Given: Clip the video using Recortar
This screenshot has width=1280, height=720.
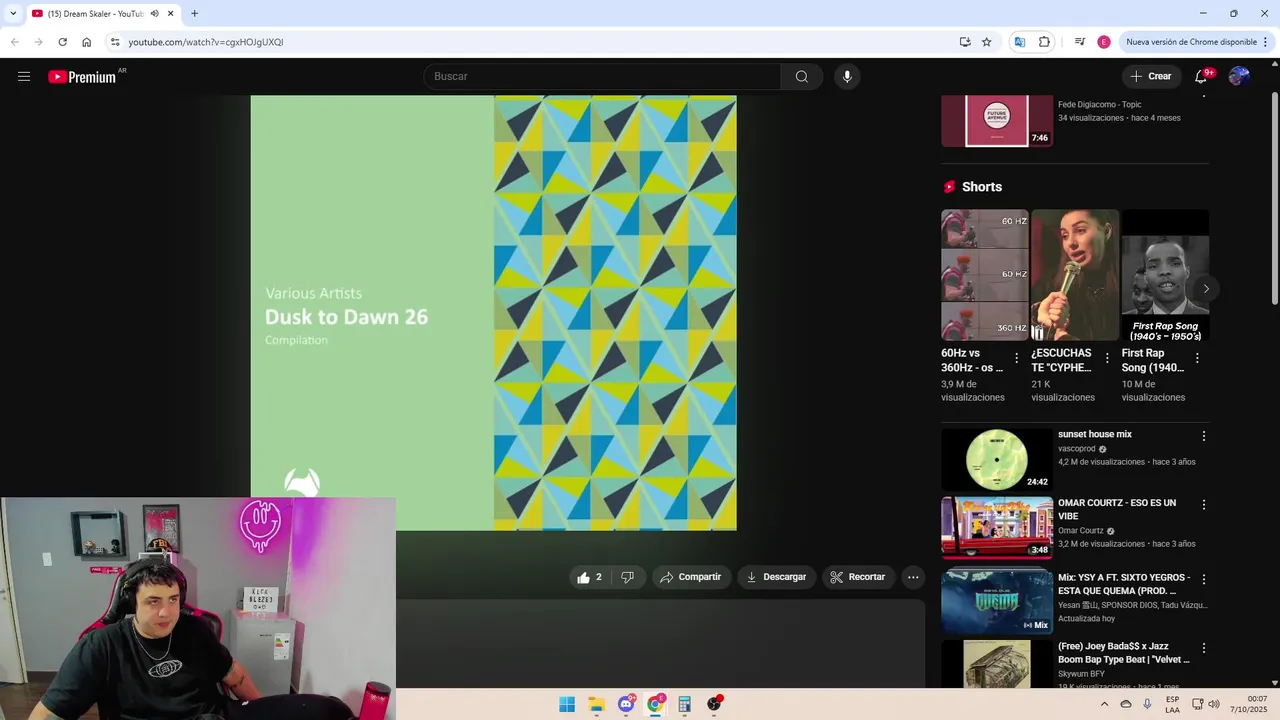Looking at the screenshot, I should click(858, 577).
